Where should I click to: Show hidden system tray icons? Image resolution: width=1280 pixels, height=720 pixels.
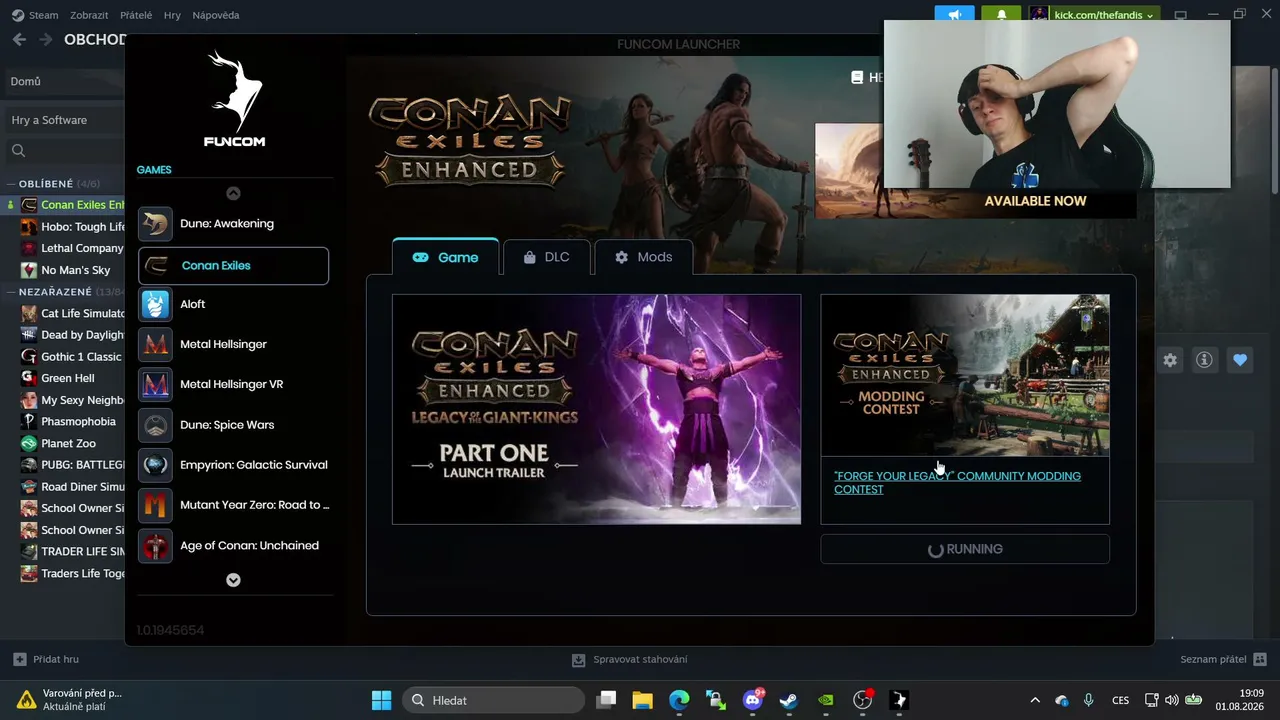pos(1035,700)
